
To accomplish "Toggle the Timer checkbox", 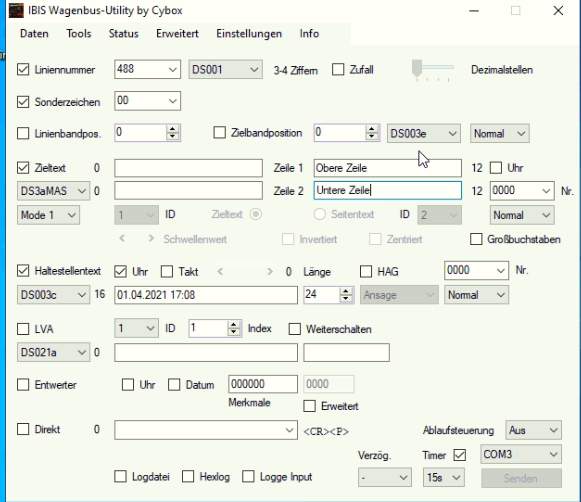I will [x=460, y=455].
